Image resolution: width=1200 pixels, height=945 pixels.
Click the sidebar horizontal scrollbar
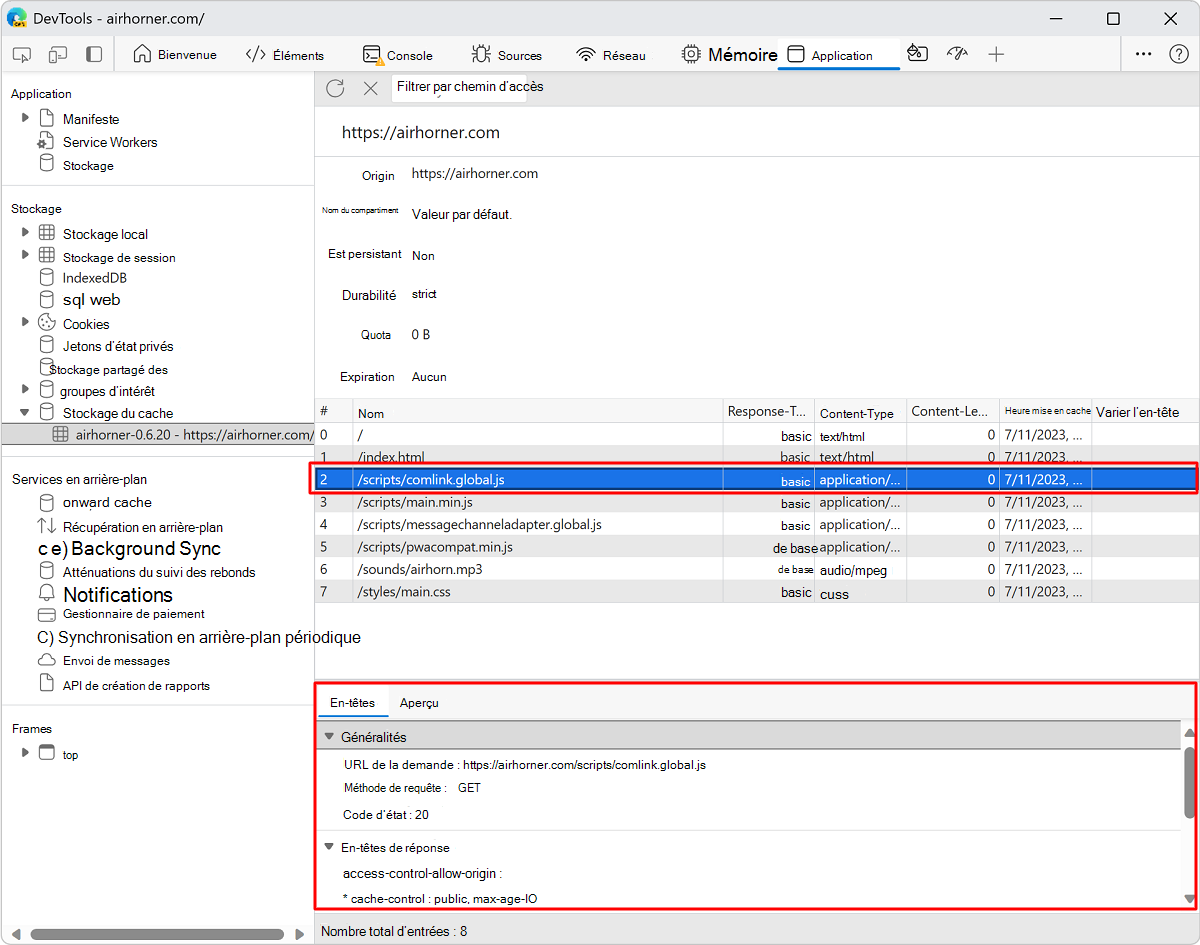[156, 934]
